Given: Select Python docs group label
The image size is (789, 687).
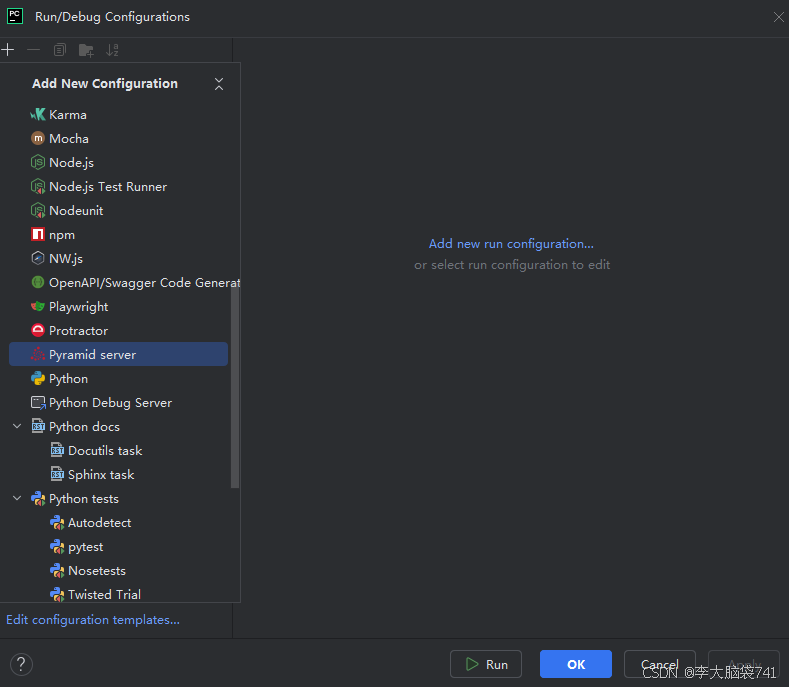Looking at the screenshot, I should (84, 427).
